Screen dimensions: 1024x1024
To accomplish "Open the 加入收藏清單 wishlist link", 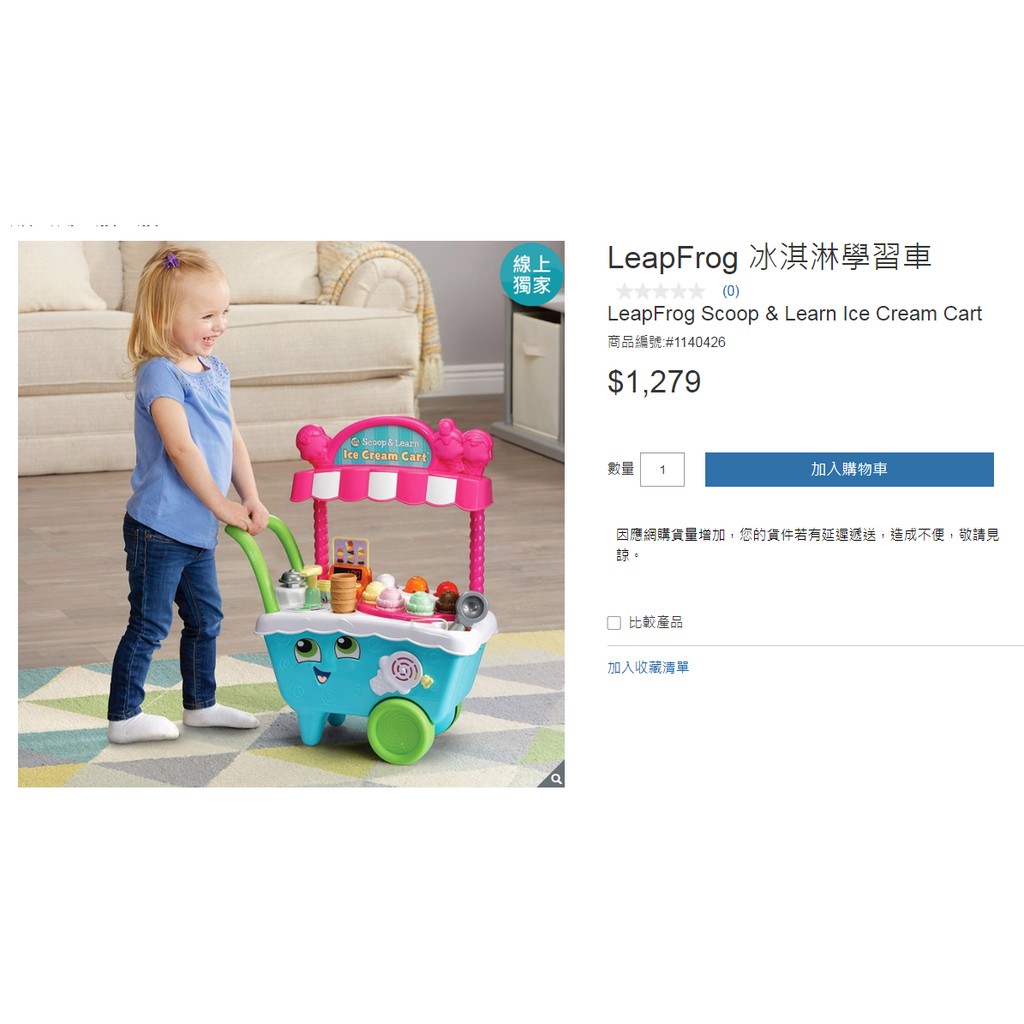I will (648, 667).
